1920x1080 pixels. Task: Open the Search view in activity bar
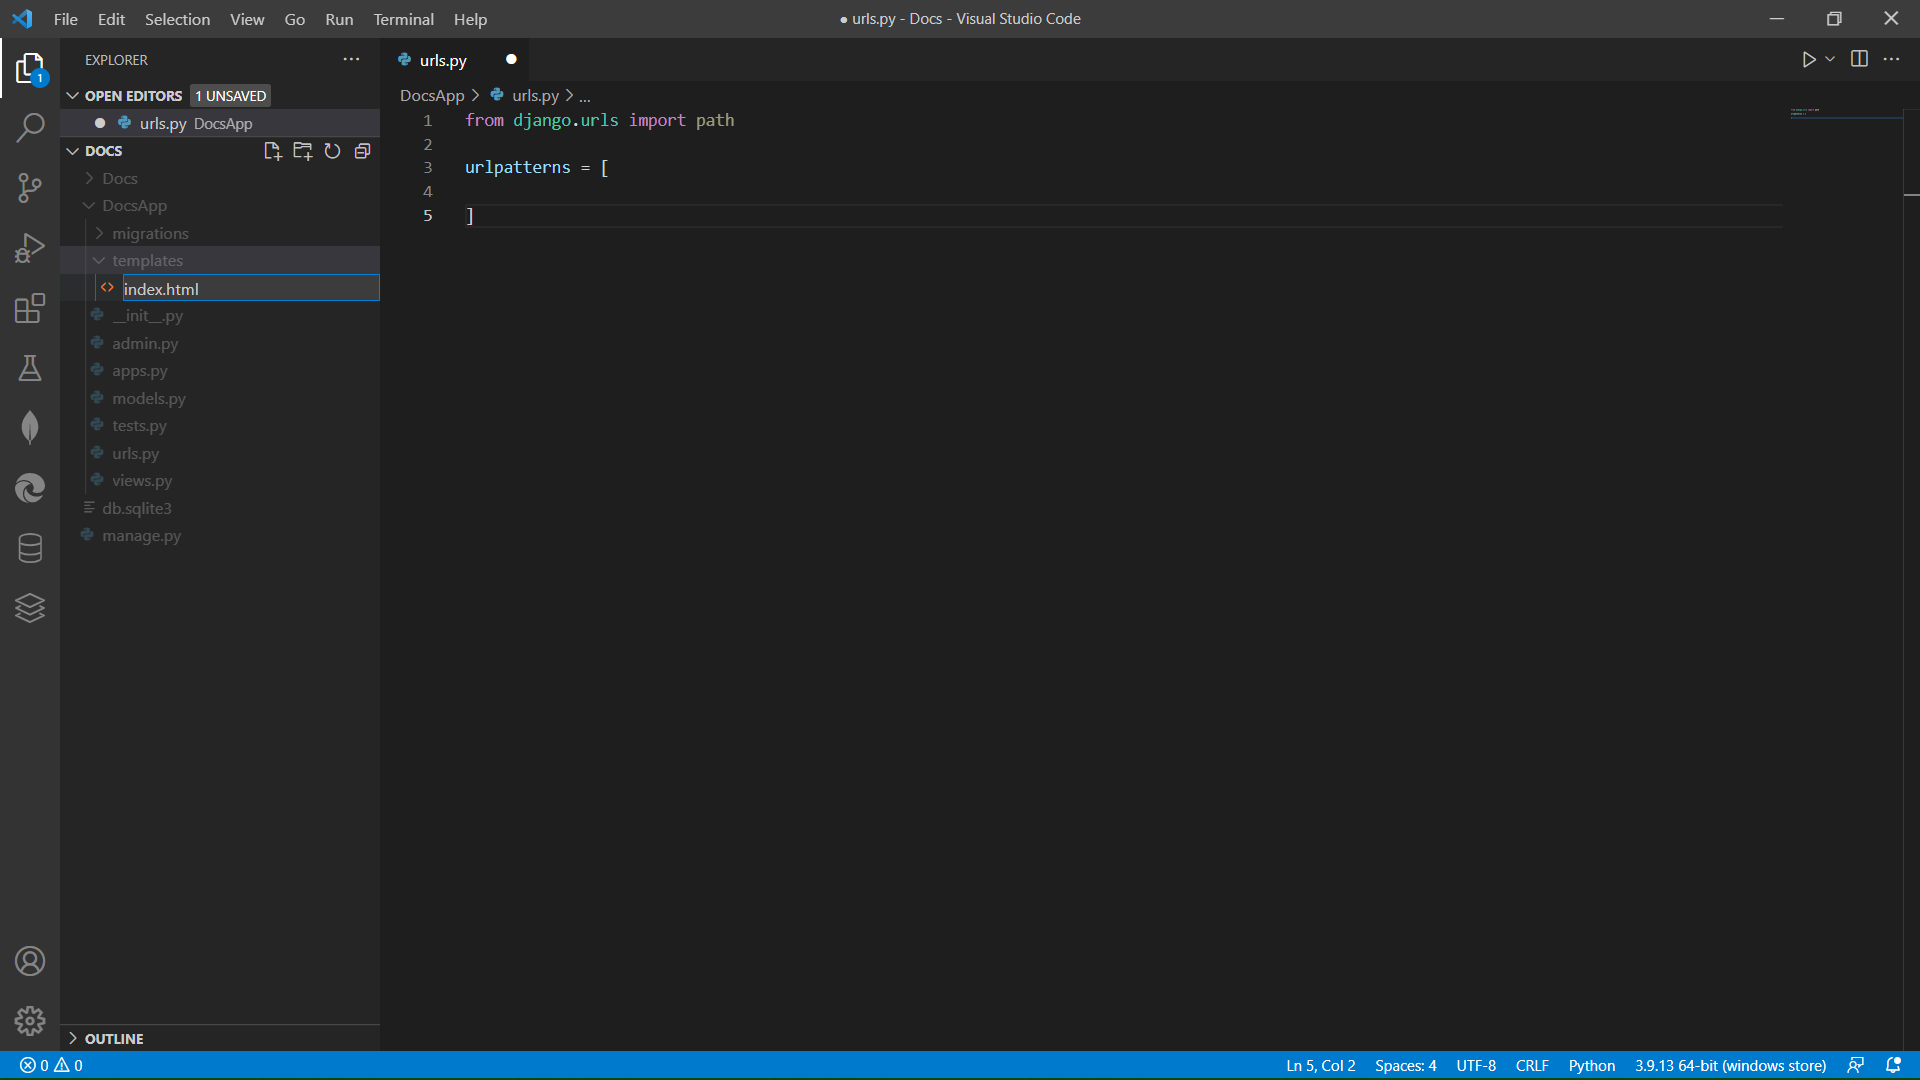point(30,128)
